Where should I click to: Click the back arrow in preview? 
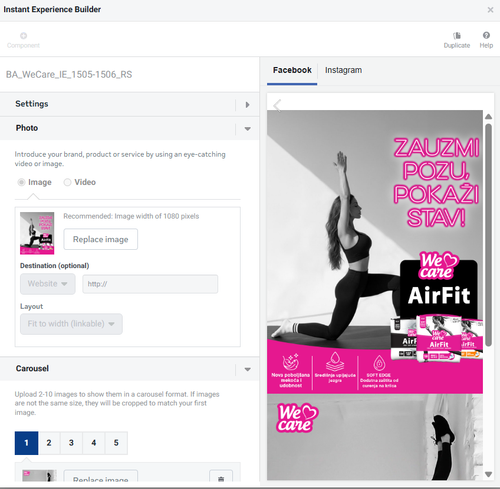[x=277, y=106]
